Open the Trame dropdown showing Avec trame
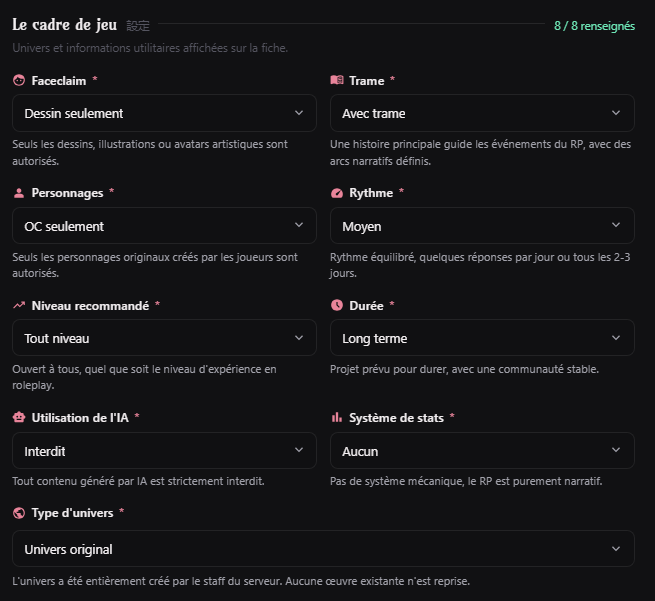The height and width of the screenshot is (601, 655). tap(482, 113)
